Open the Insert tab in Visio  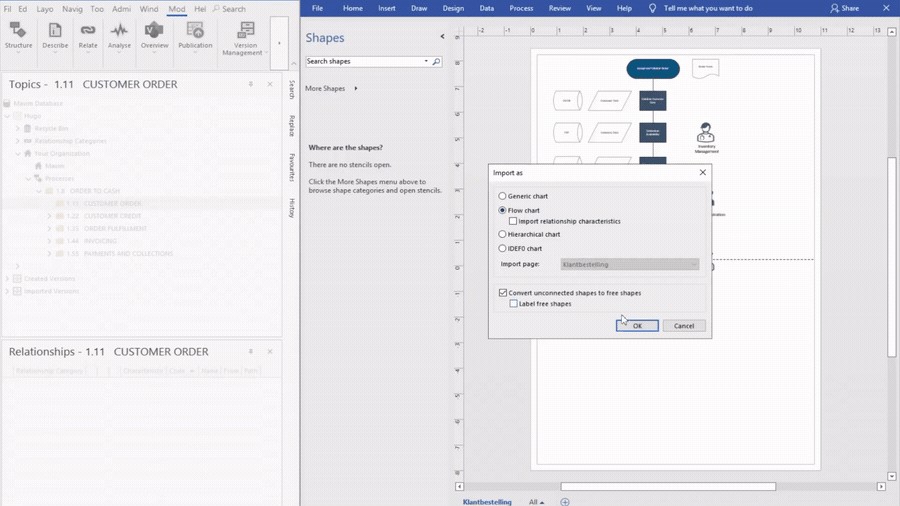[387, 8]
